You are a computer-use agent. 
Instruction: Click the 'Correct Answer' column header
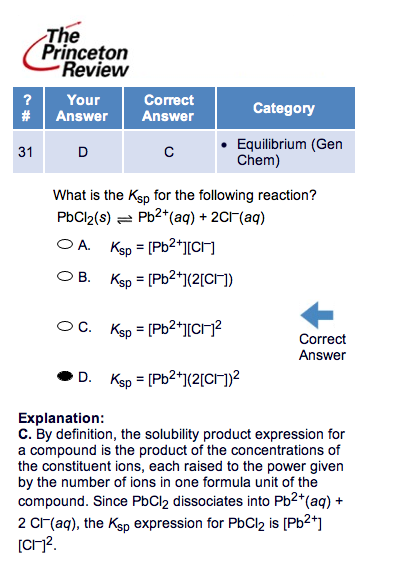click(169, 108)
